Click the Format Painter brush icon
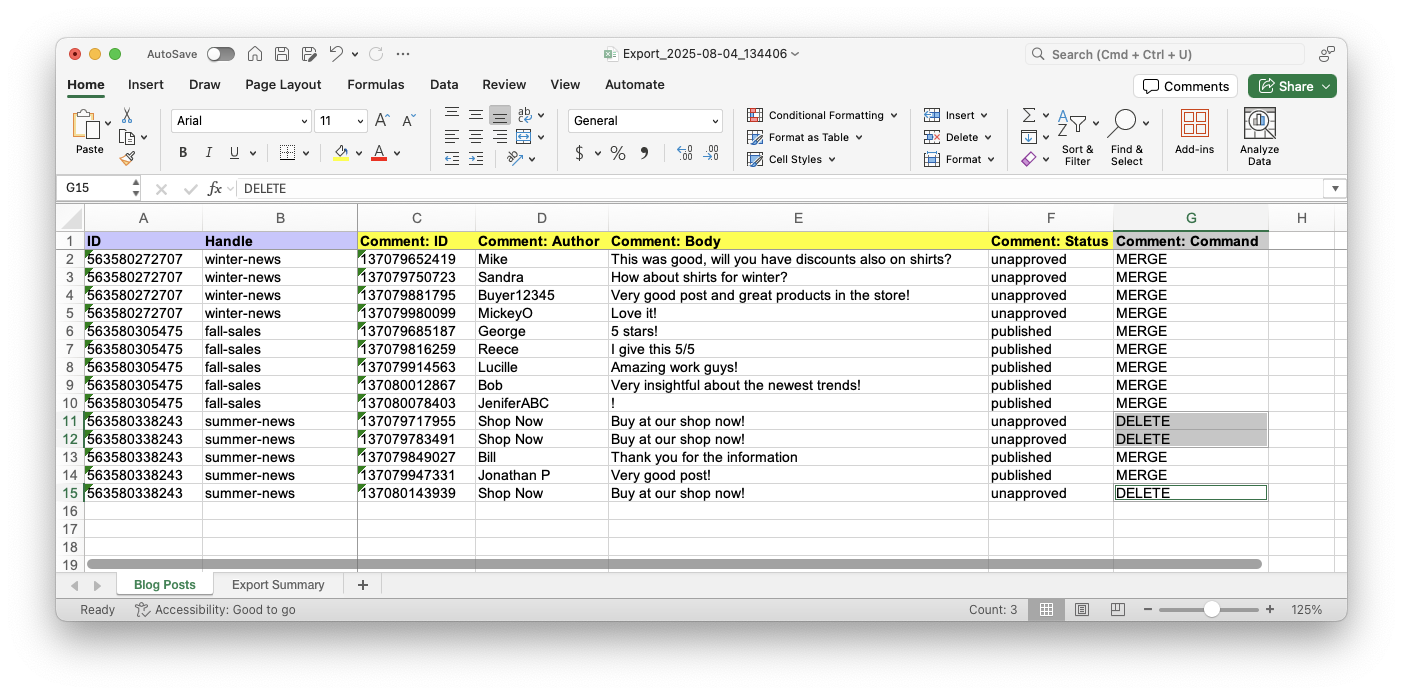Viewport: 1403px width, 695px height. 127,158
